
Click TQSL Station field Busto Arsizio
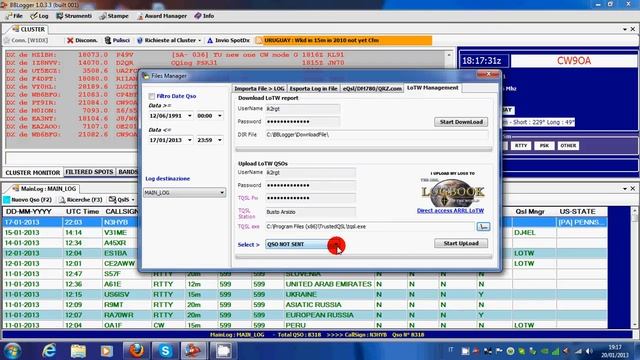310,212
